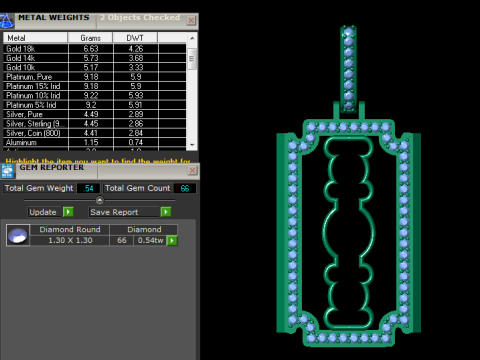480x360 pixels.
Task: Click the Metal Weights flask icon
Action: (7, 21)
